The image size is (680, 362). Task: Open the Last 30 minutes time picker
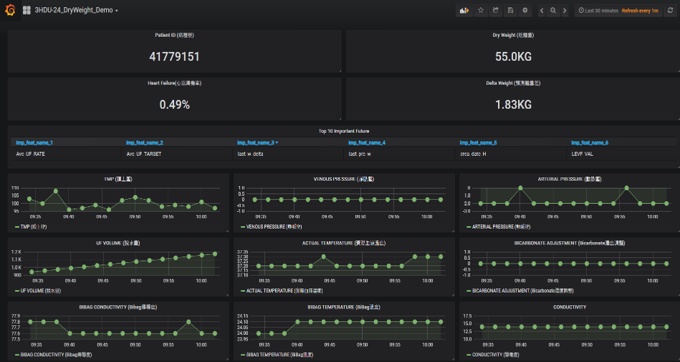(x=618, y=10)
